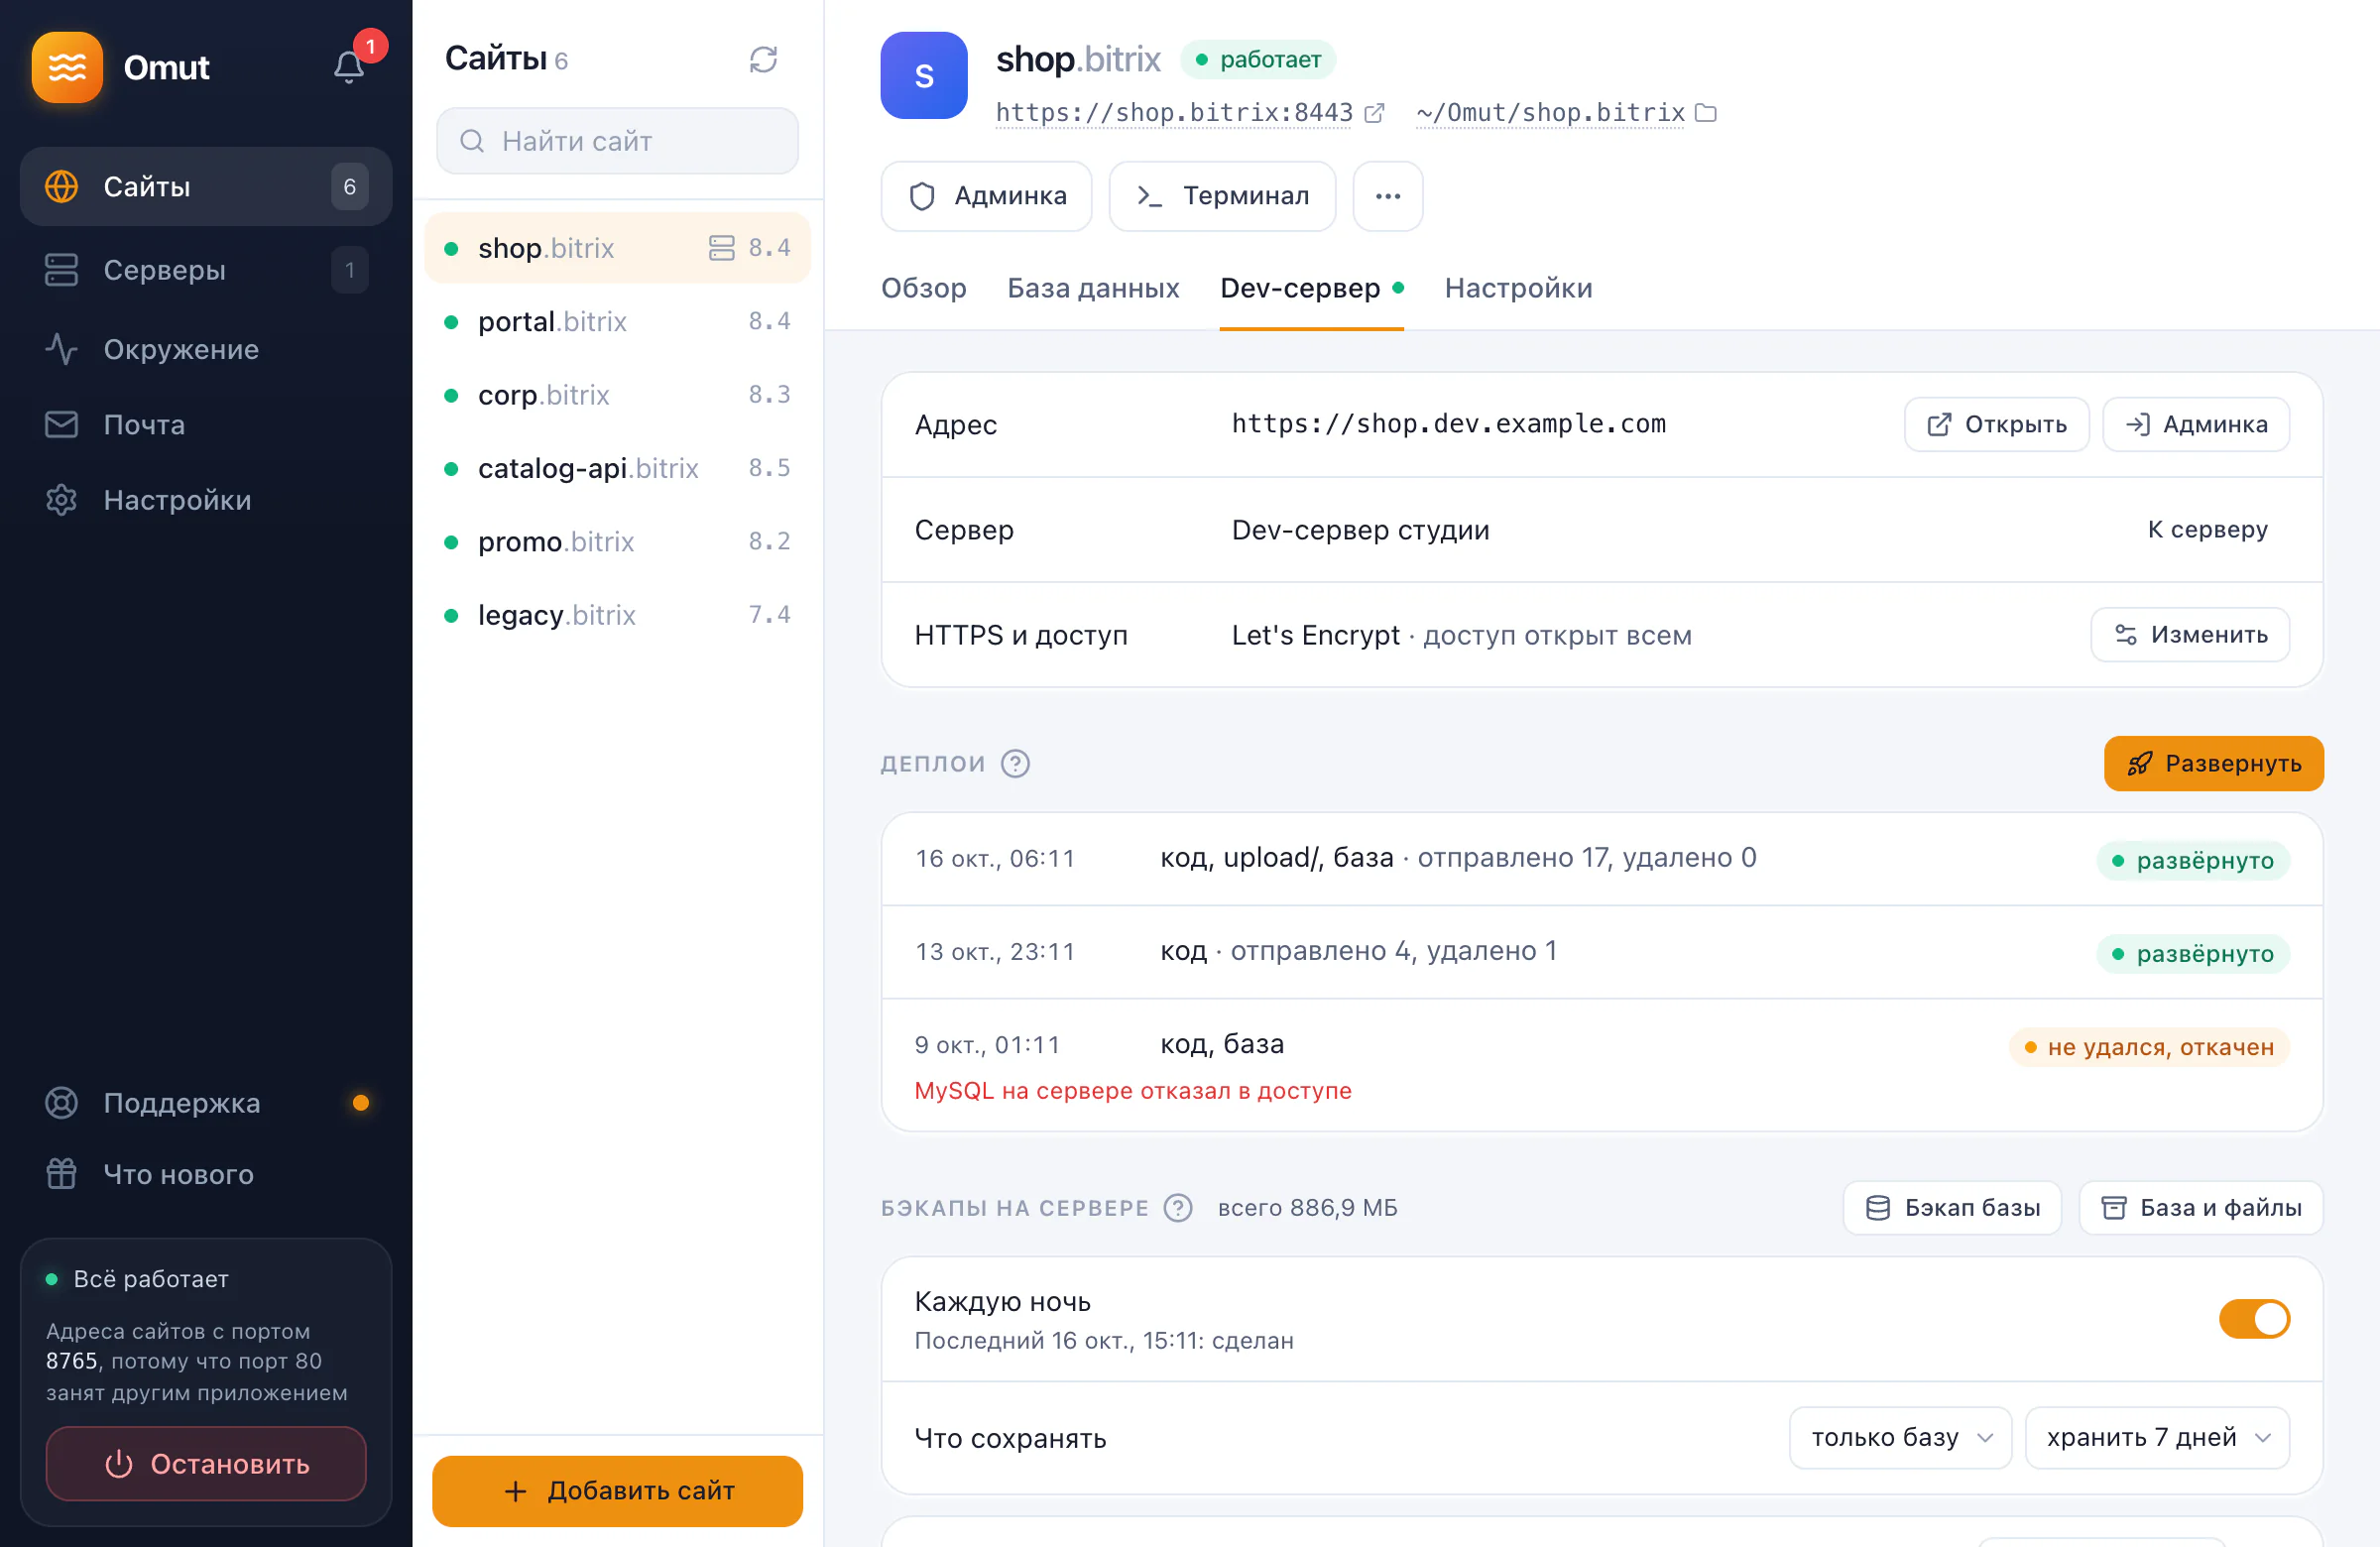Open the хранить 7 дней dropdown
2380x1547 pixels.
2157,1438
